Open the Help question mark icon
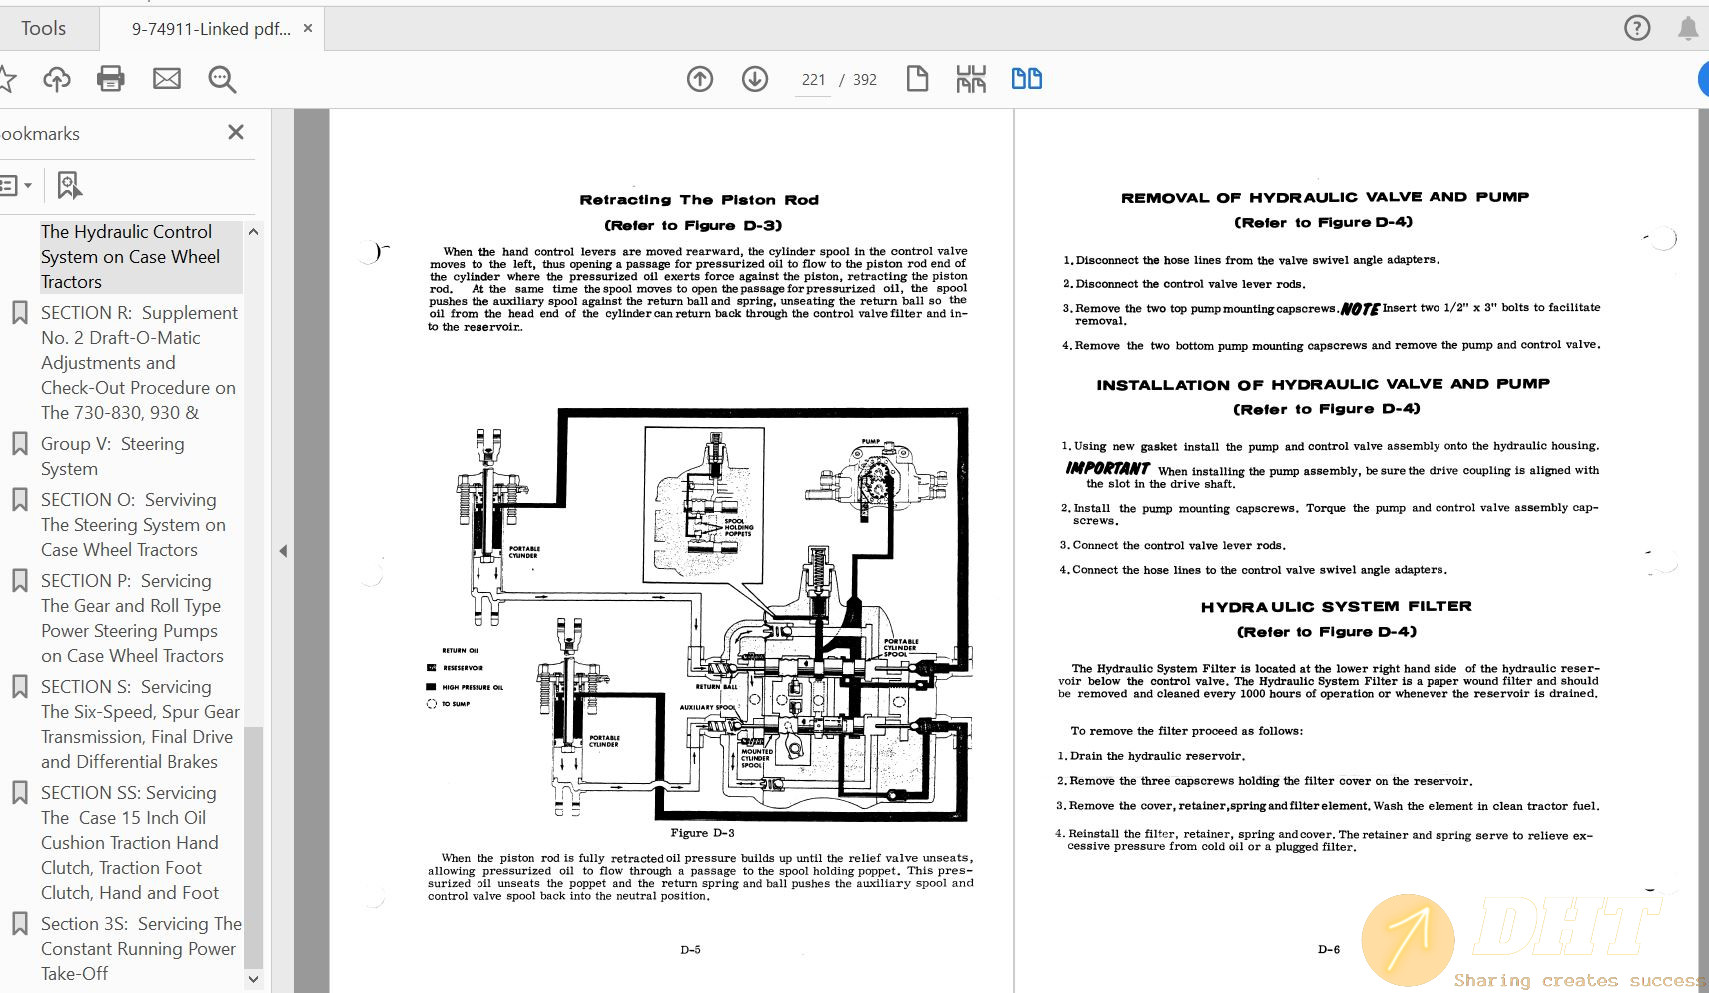The image size is (1709, 993). [x=1637, y=28]
